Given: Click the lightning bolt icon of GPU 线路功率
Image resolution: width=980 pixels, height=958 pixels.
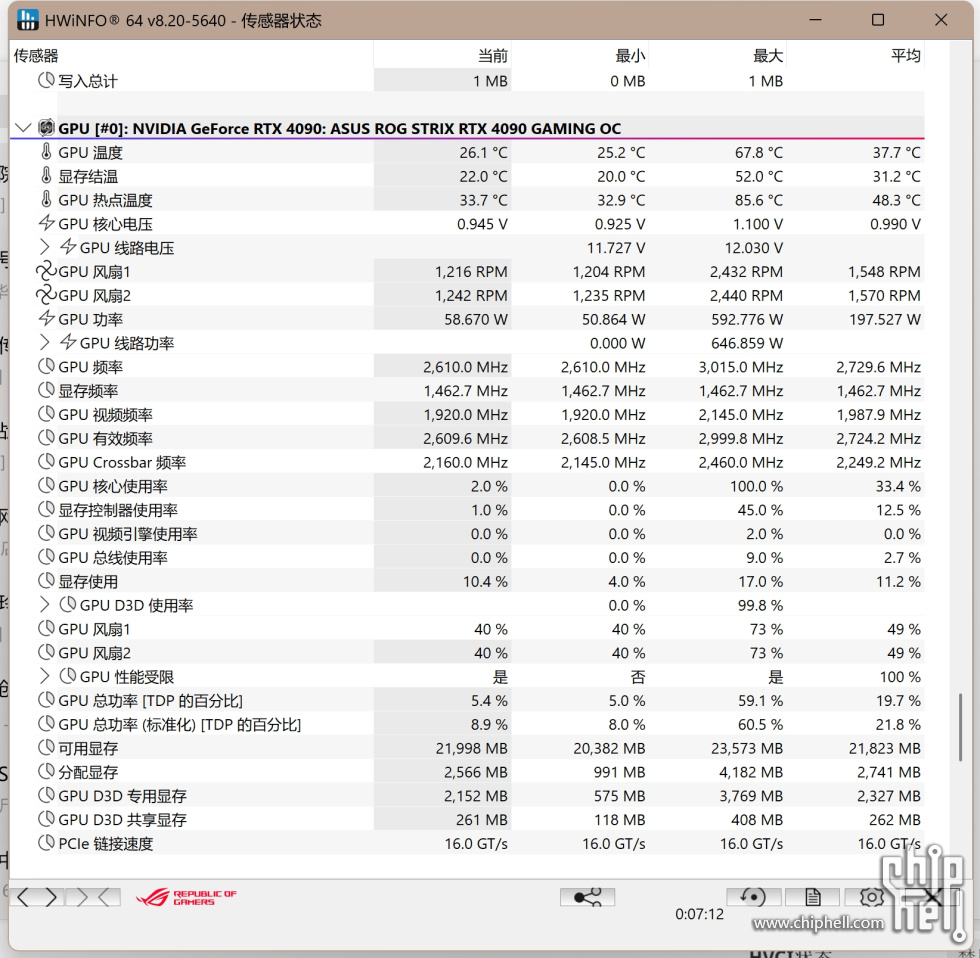Looking at the screenshot, I should [68, 342].
